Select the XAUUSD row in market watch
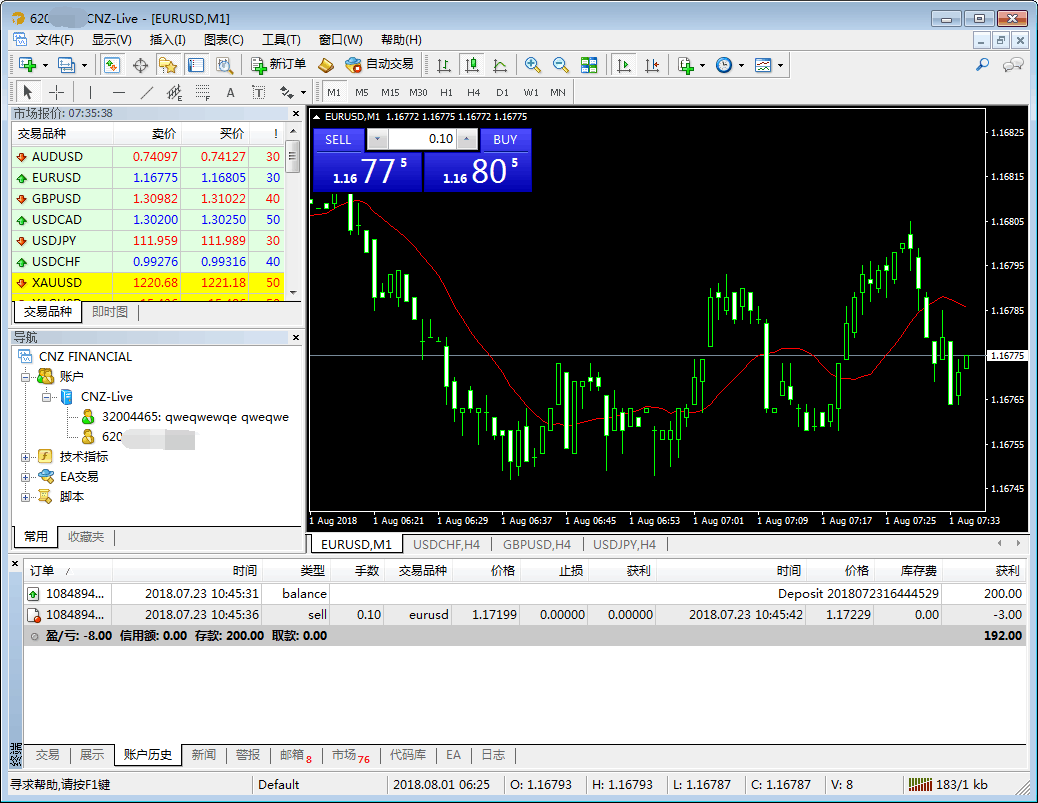 click(x=148, y=283)
